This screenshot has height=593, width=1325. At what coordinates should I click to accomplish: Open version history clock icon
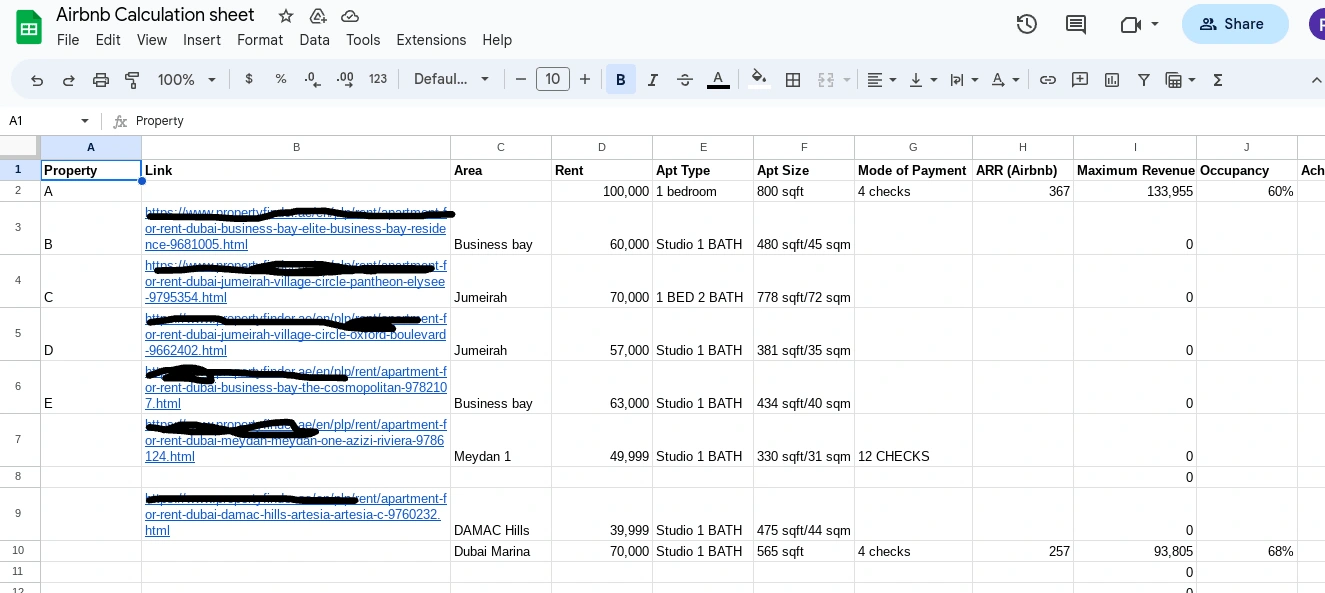point(1027,24)
